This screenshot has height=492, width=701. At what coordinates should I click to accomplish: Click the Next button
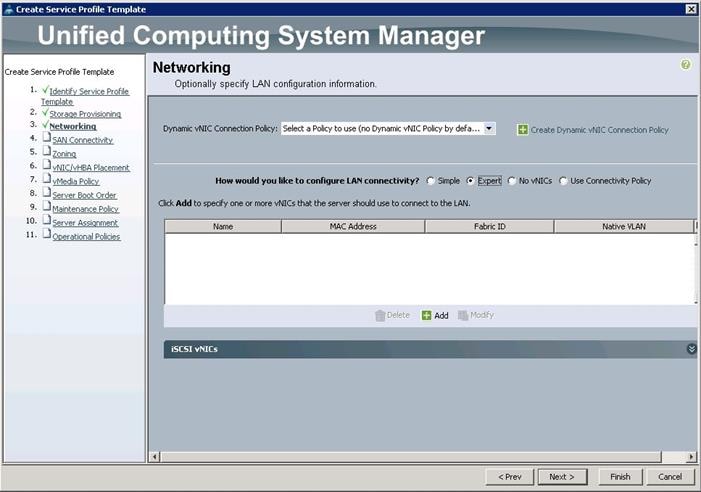point(562,477)
